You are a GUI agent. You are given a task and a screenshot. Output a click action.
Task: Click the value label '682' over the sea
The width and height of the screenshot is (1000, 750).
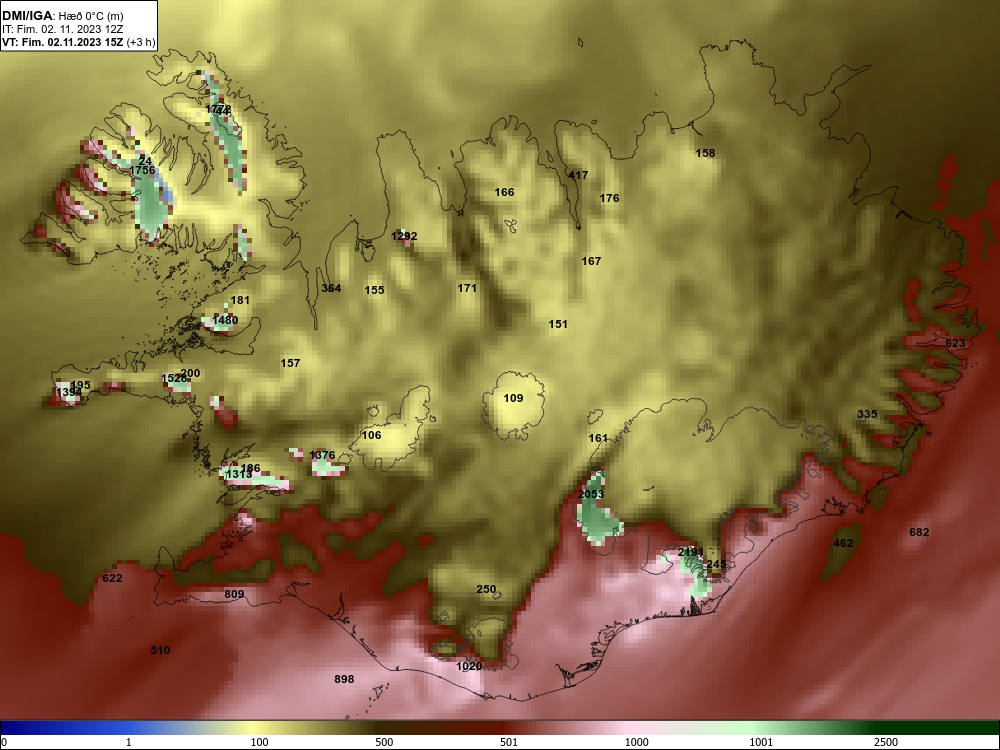[919, 532]
